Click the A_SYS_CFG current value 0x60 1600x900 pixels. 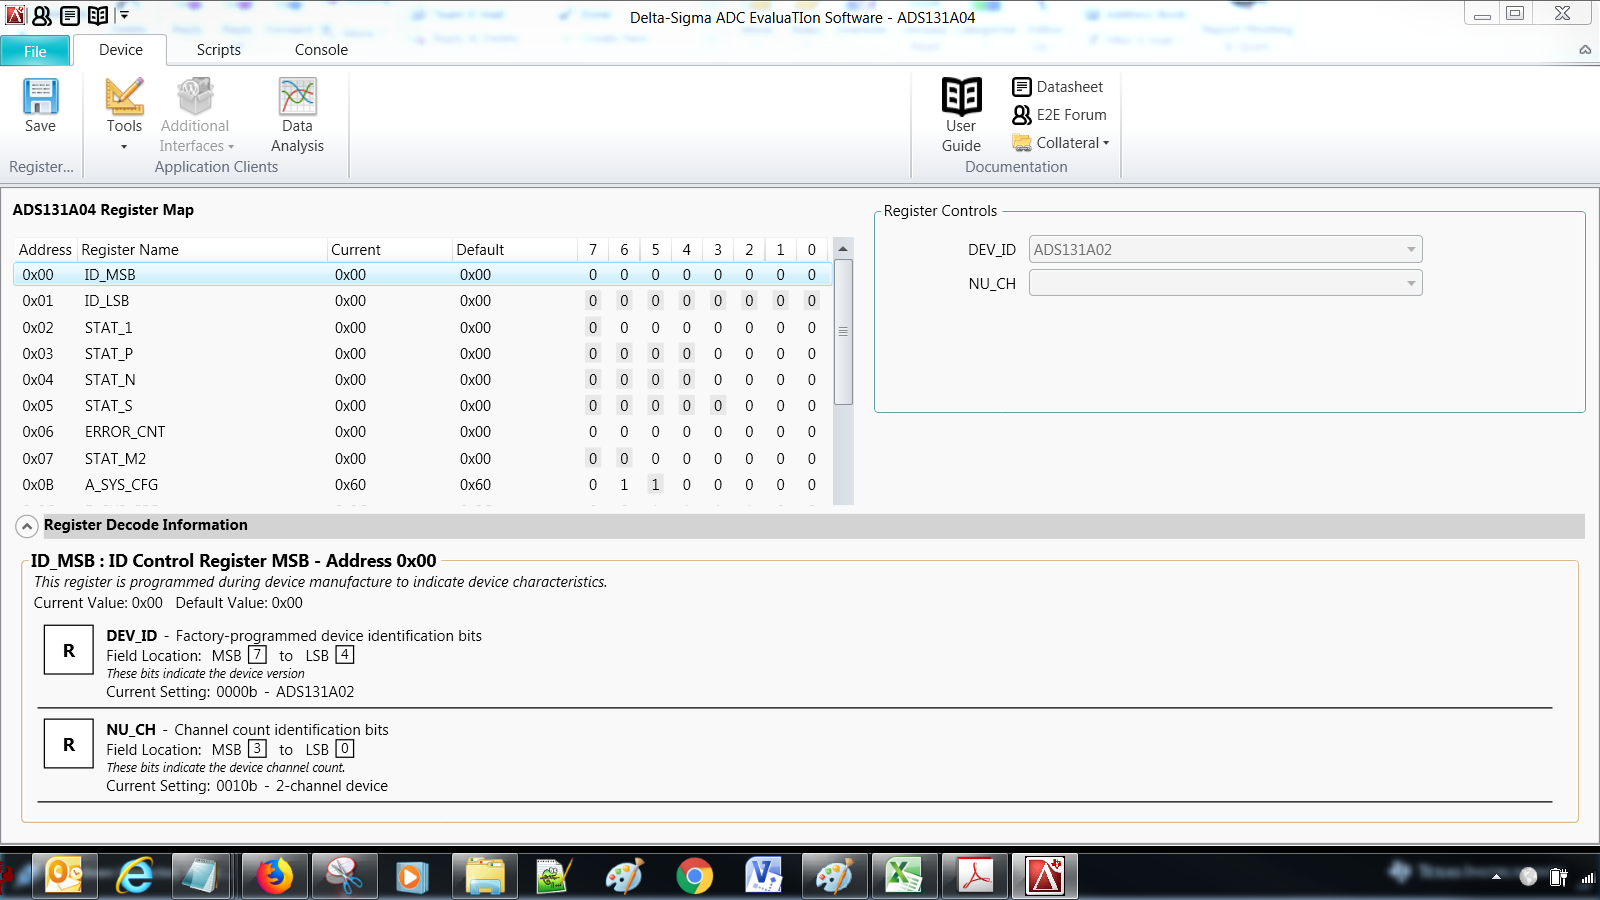pyautogui.click(x=350, y=485)
